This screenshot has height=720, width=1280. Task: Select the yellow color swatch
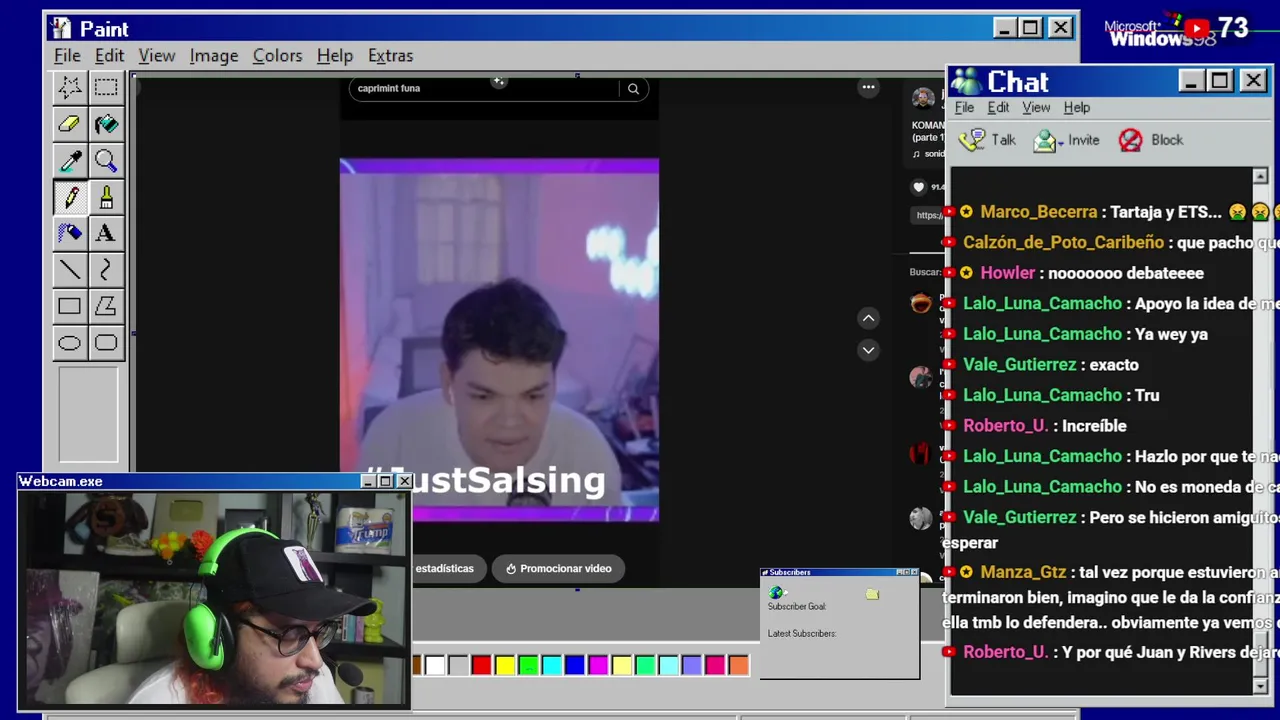pos(505,665)
